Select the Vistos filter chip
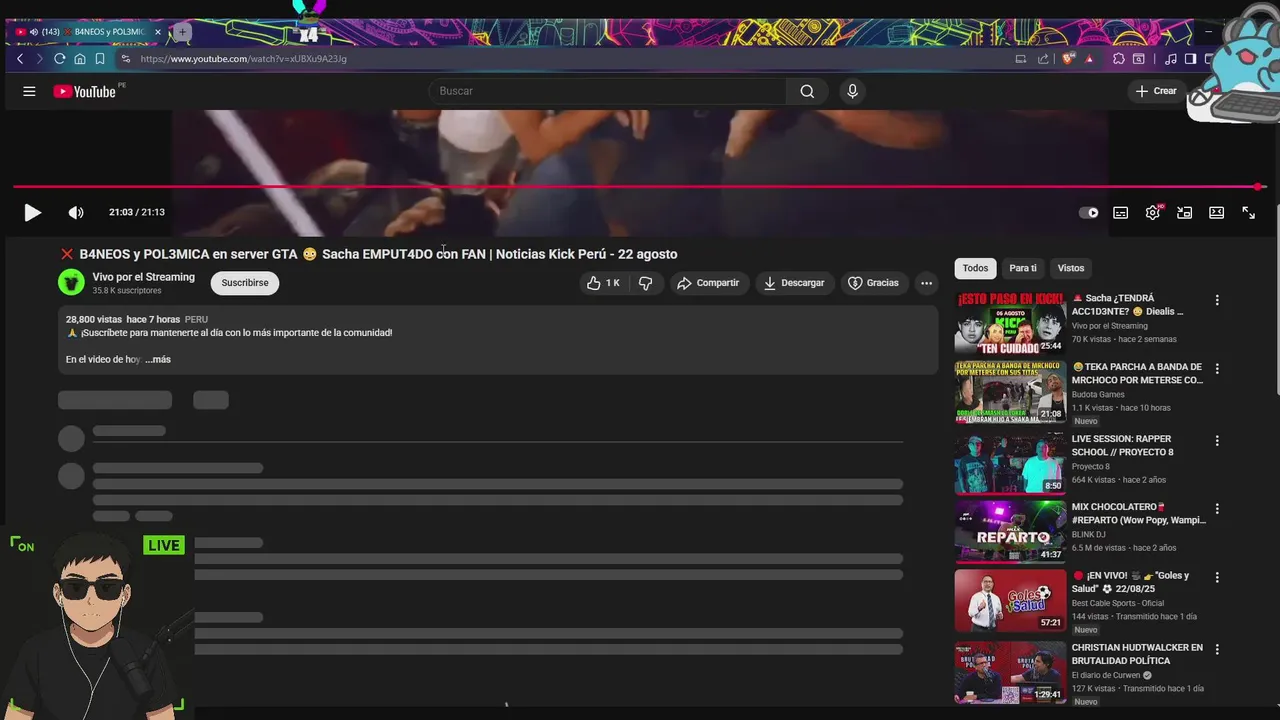Viewport: 1280px width, 720px height. tap(1071, 268)
